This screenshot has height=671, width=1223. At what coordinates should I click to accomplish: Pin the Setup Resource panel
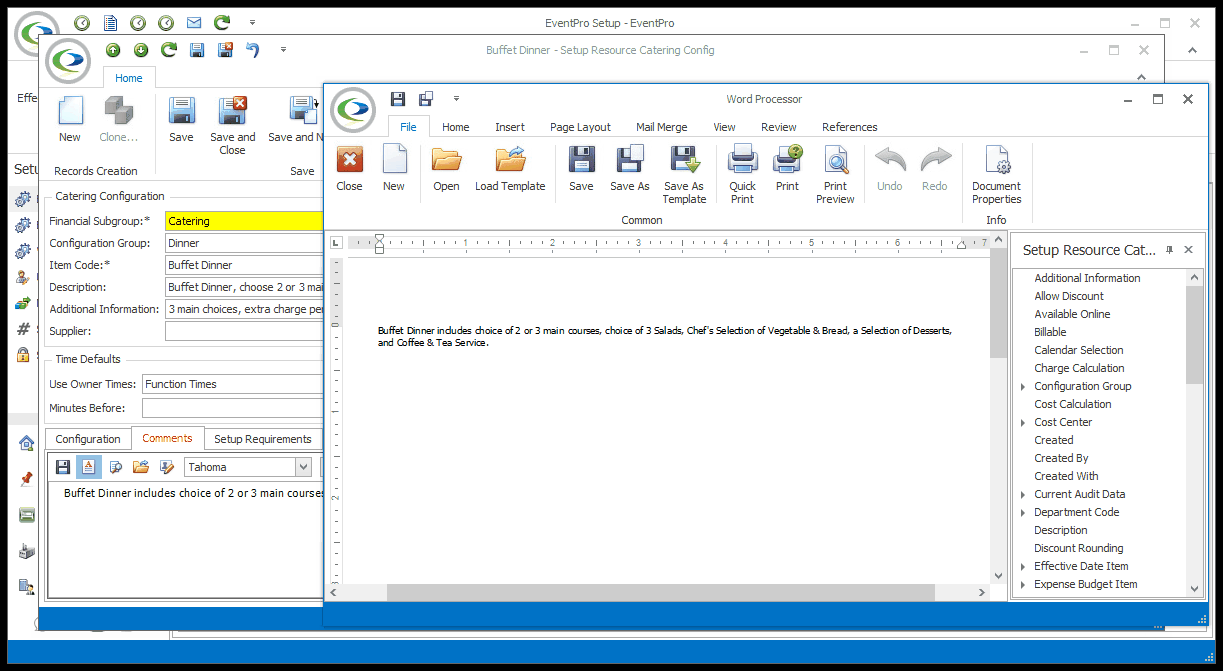pyautogui.click(x=1170, y=250)
